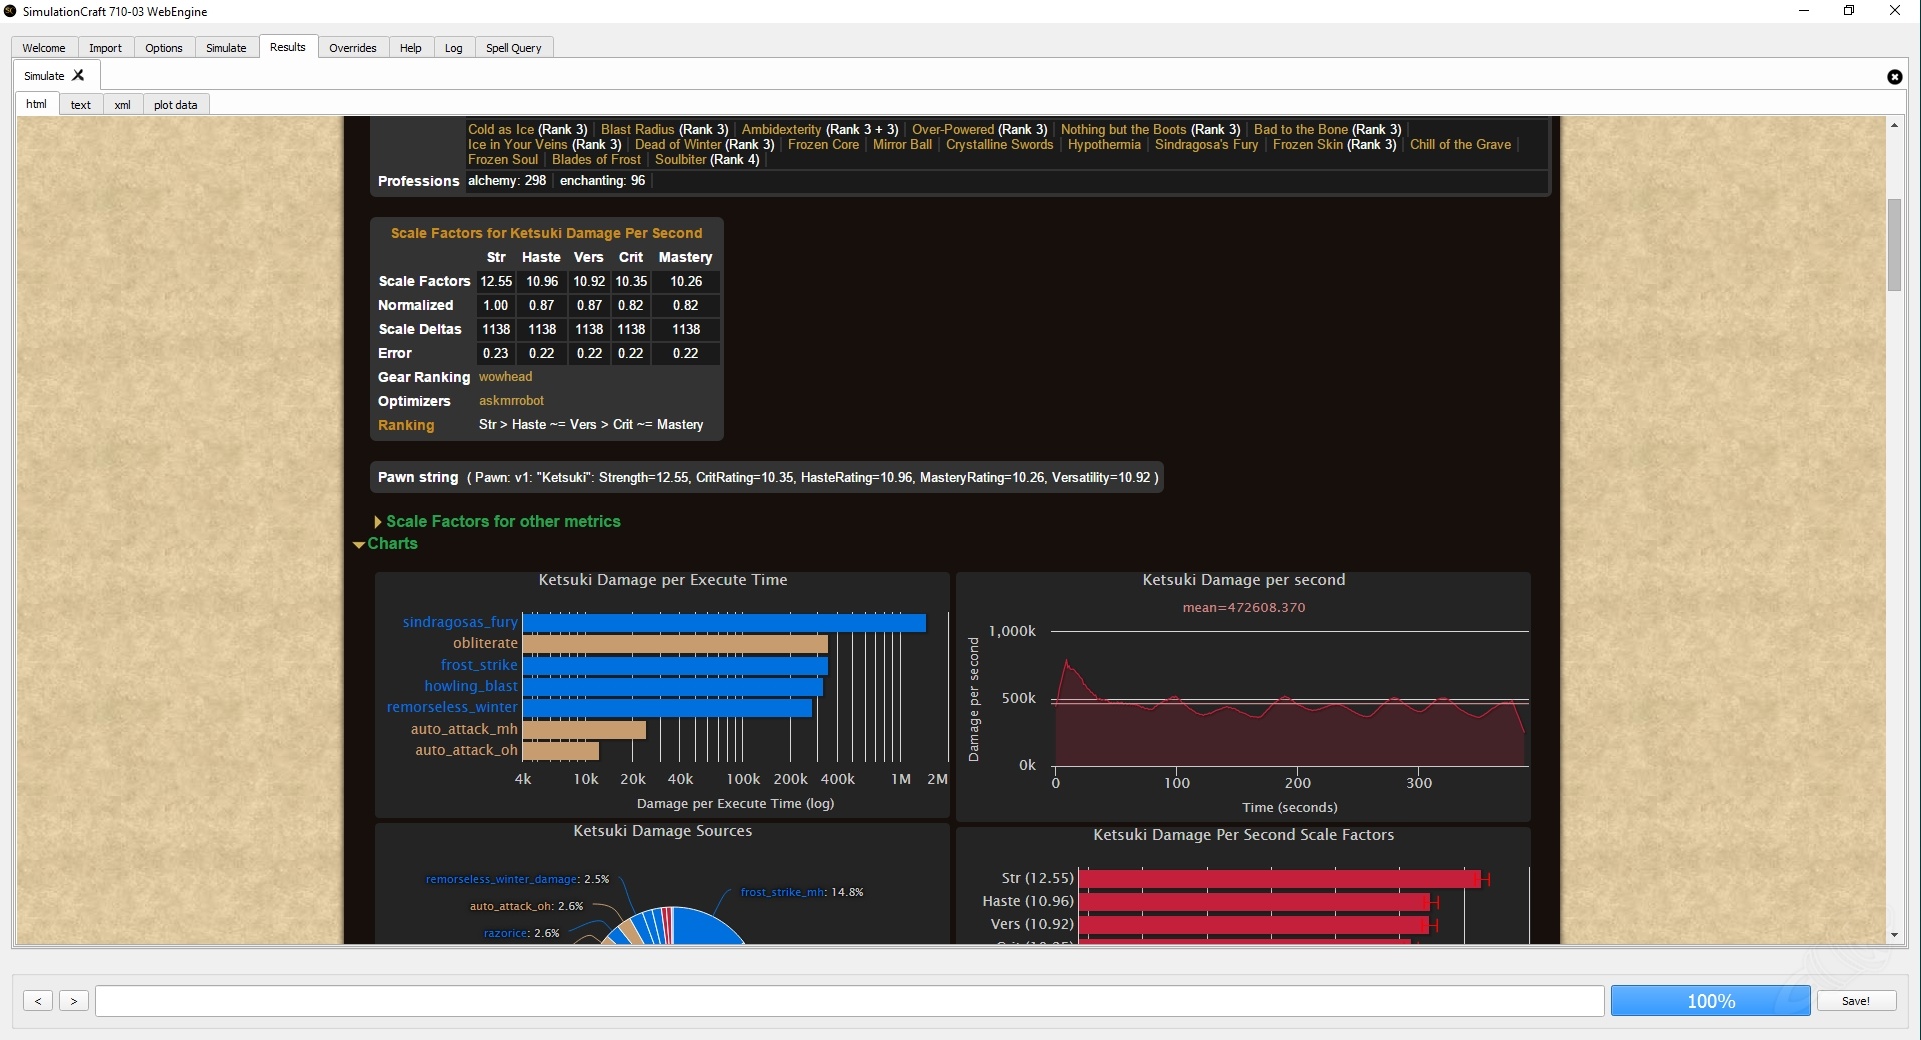Click the sindragosas_fury chart bar label
The height and width of the screenshot is (1040, 1921).
460,622
